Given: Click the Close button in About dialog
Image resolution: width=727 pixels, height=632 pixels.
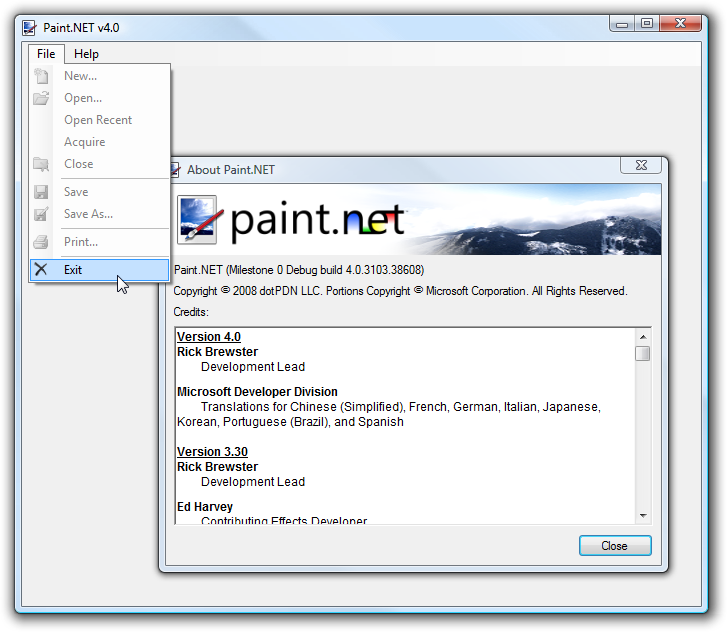Looking at the screenshot, I should point(615,546).
